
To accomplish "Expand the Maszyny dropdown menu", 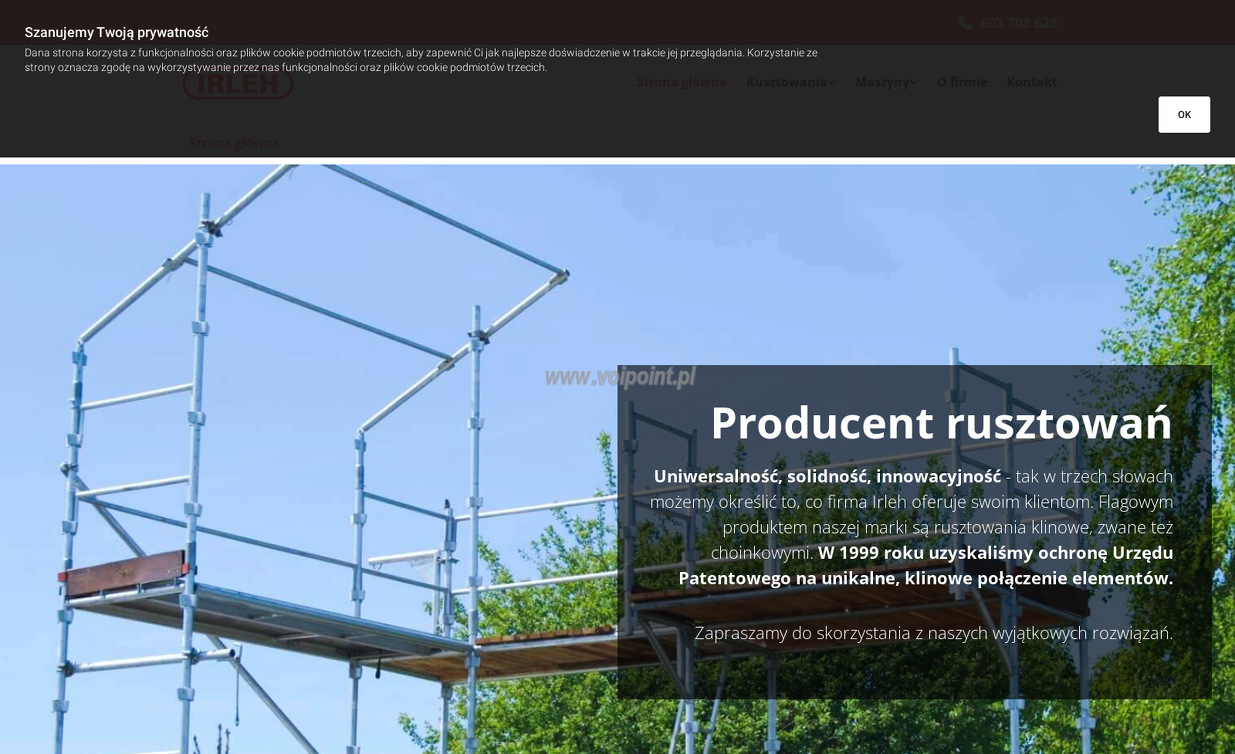I will (885, 82).
